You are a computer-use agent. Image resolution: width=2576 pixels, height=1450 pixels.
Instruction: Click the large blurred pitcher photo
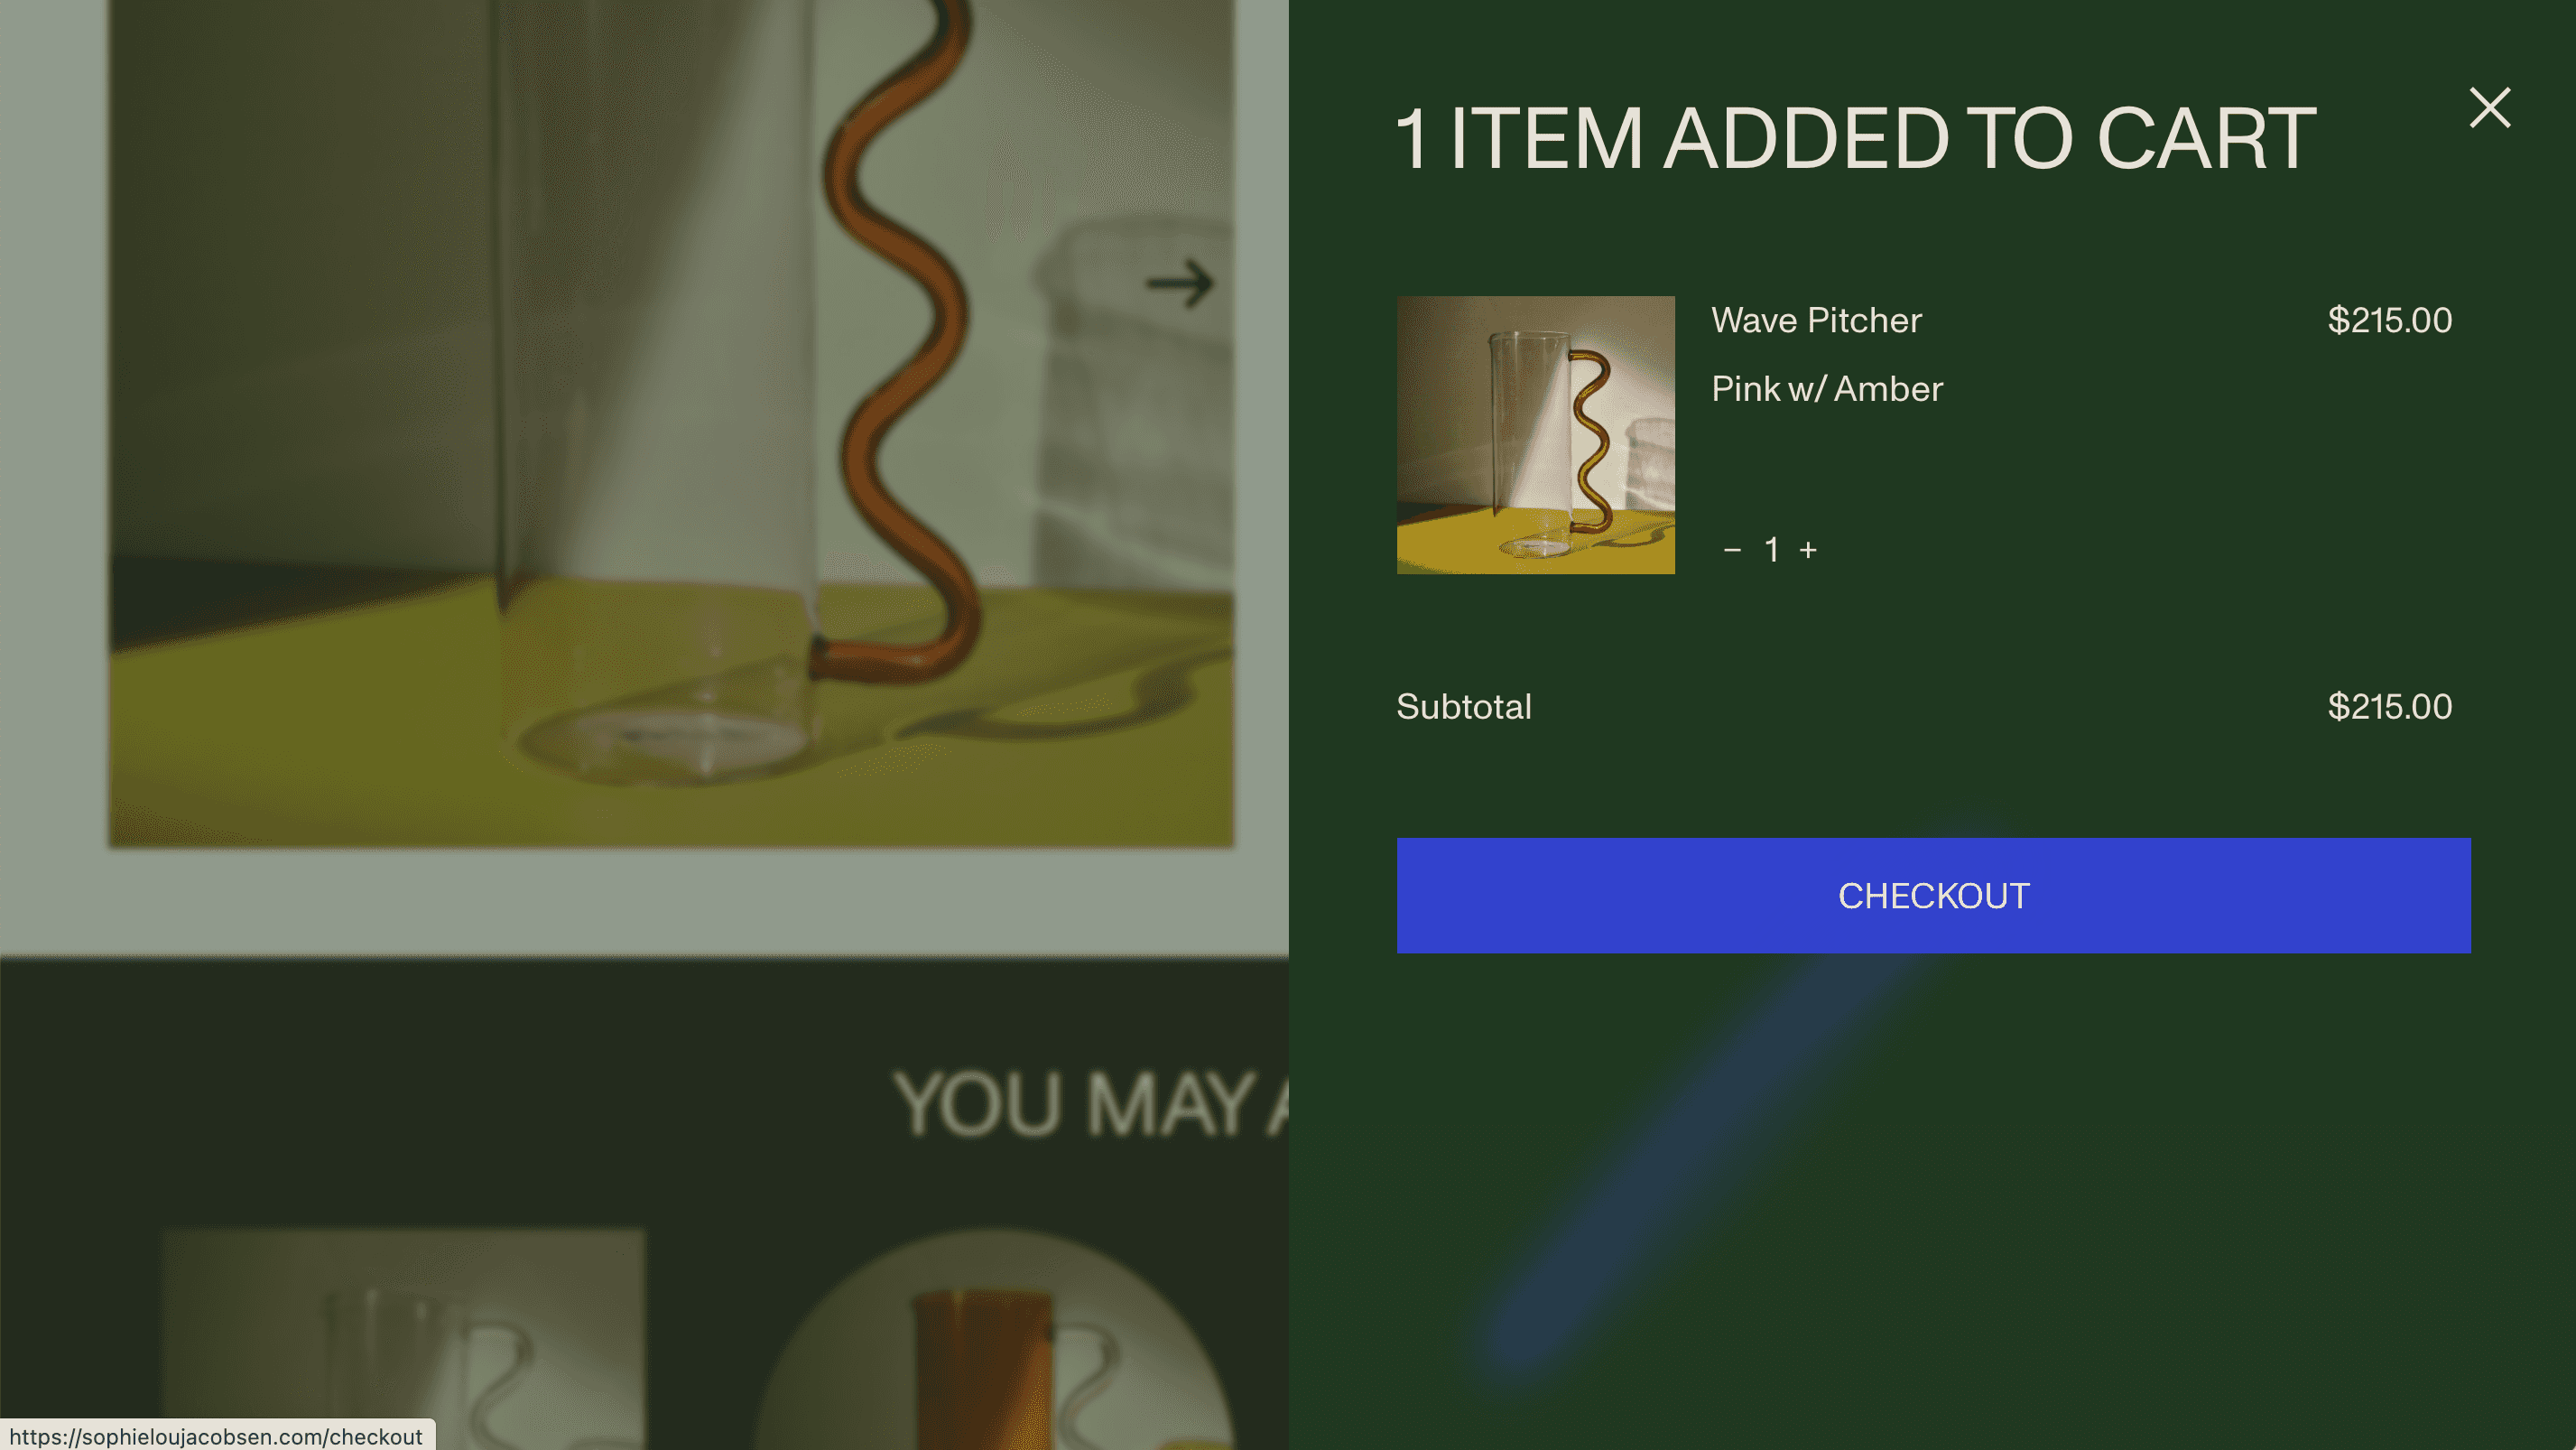pyautogui.click(x=671, y=424)
